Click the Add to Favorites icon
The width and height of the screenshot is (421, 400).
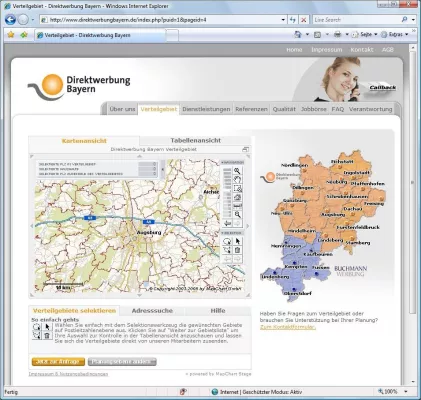(x=24, y=35)
